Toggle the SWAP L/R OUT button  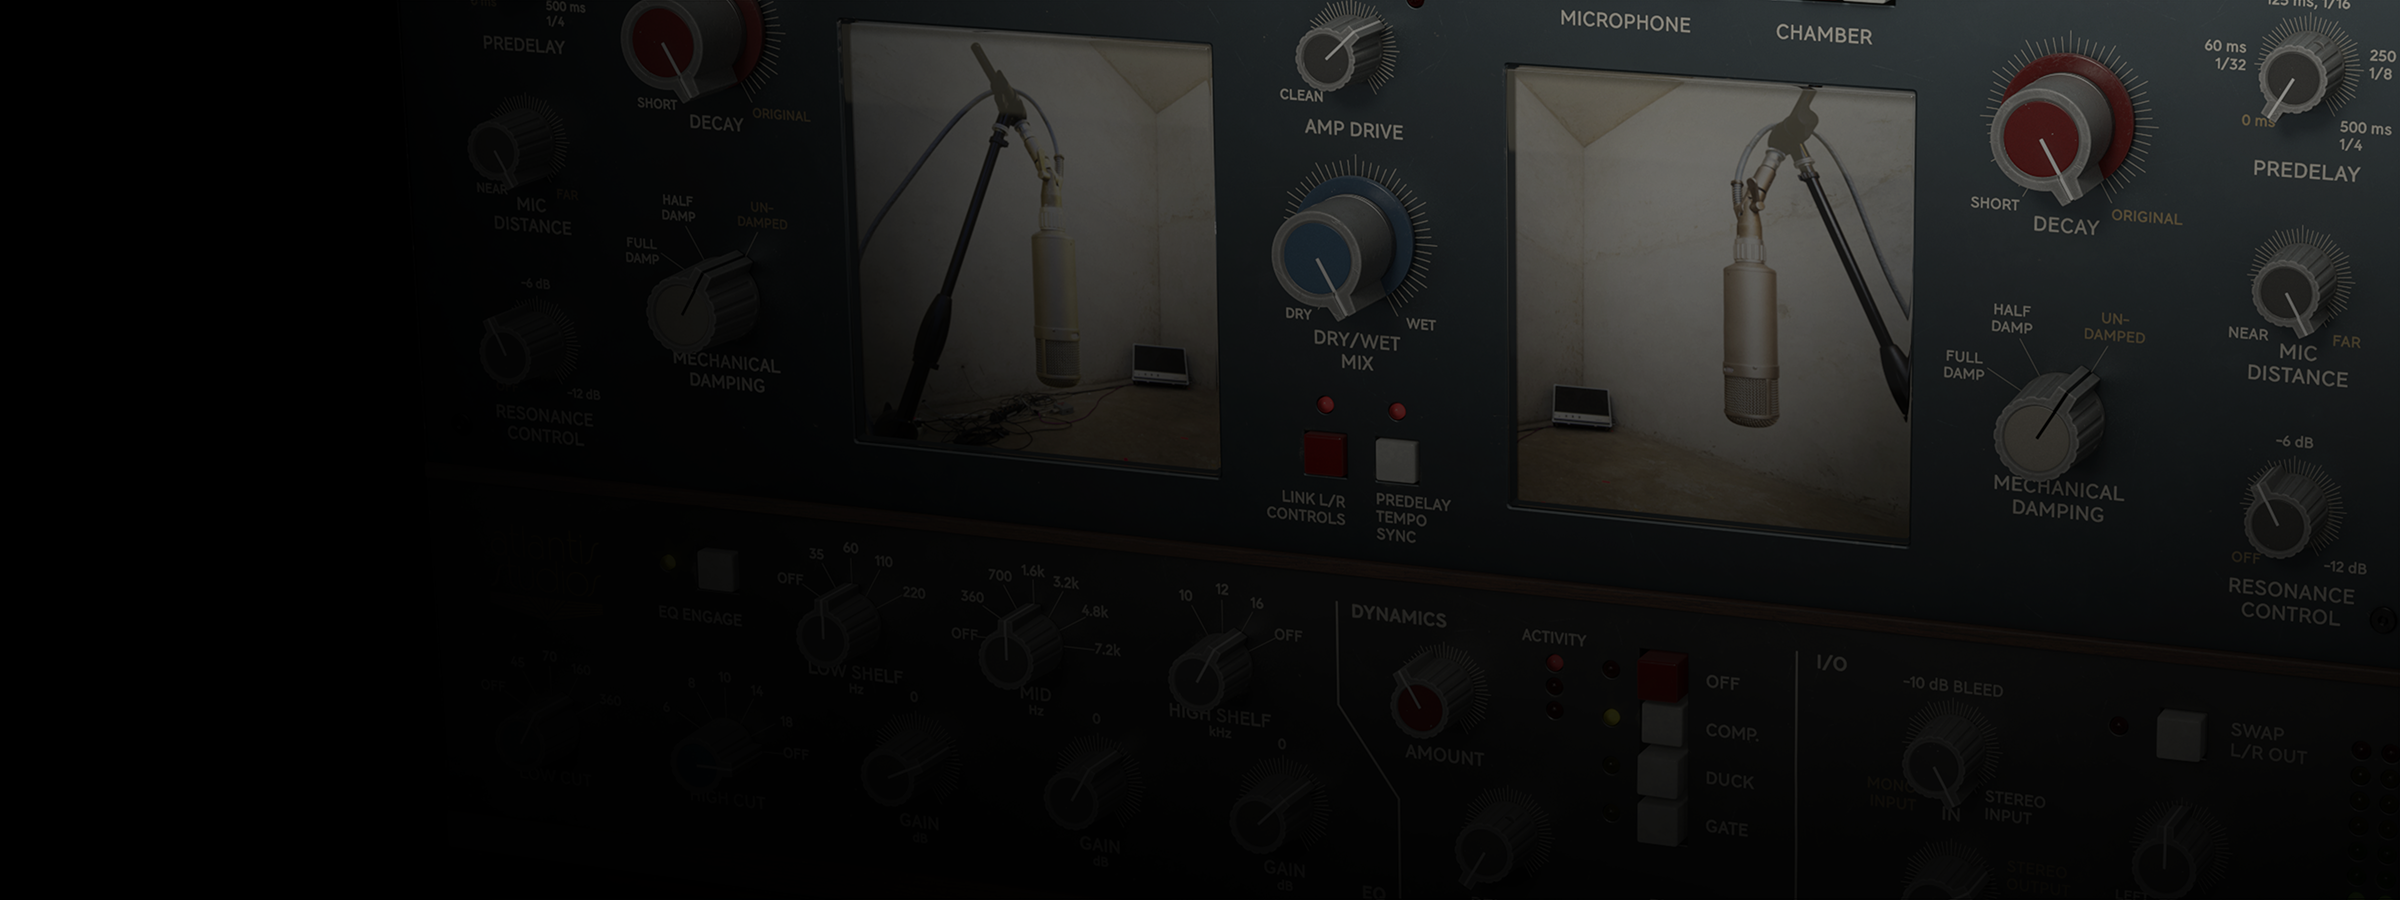[x=2180, y=735]
